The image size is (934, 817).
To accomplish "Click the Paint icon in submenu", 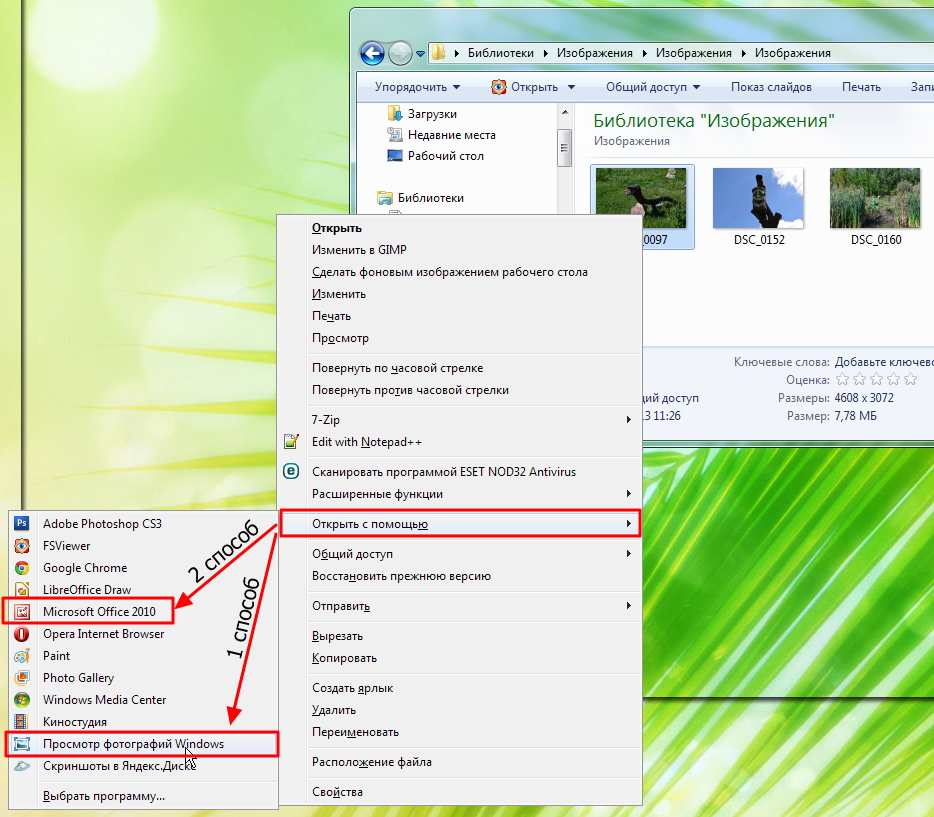I will 22,656.
